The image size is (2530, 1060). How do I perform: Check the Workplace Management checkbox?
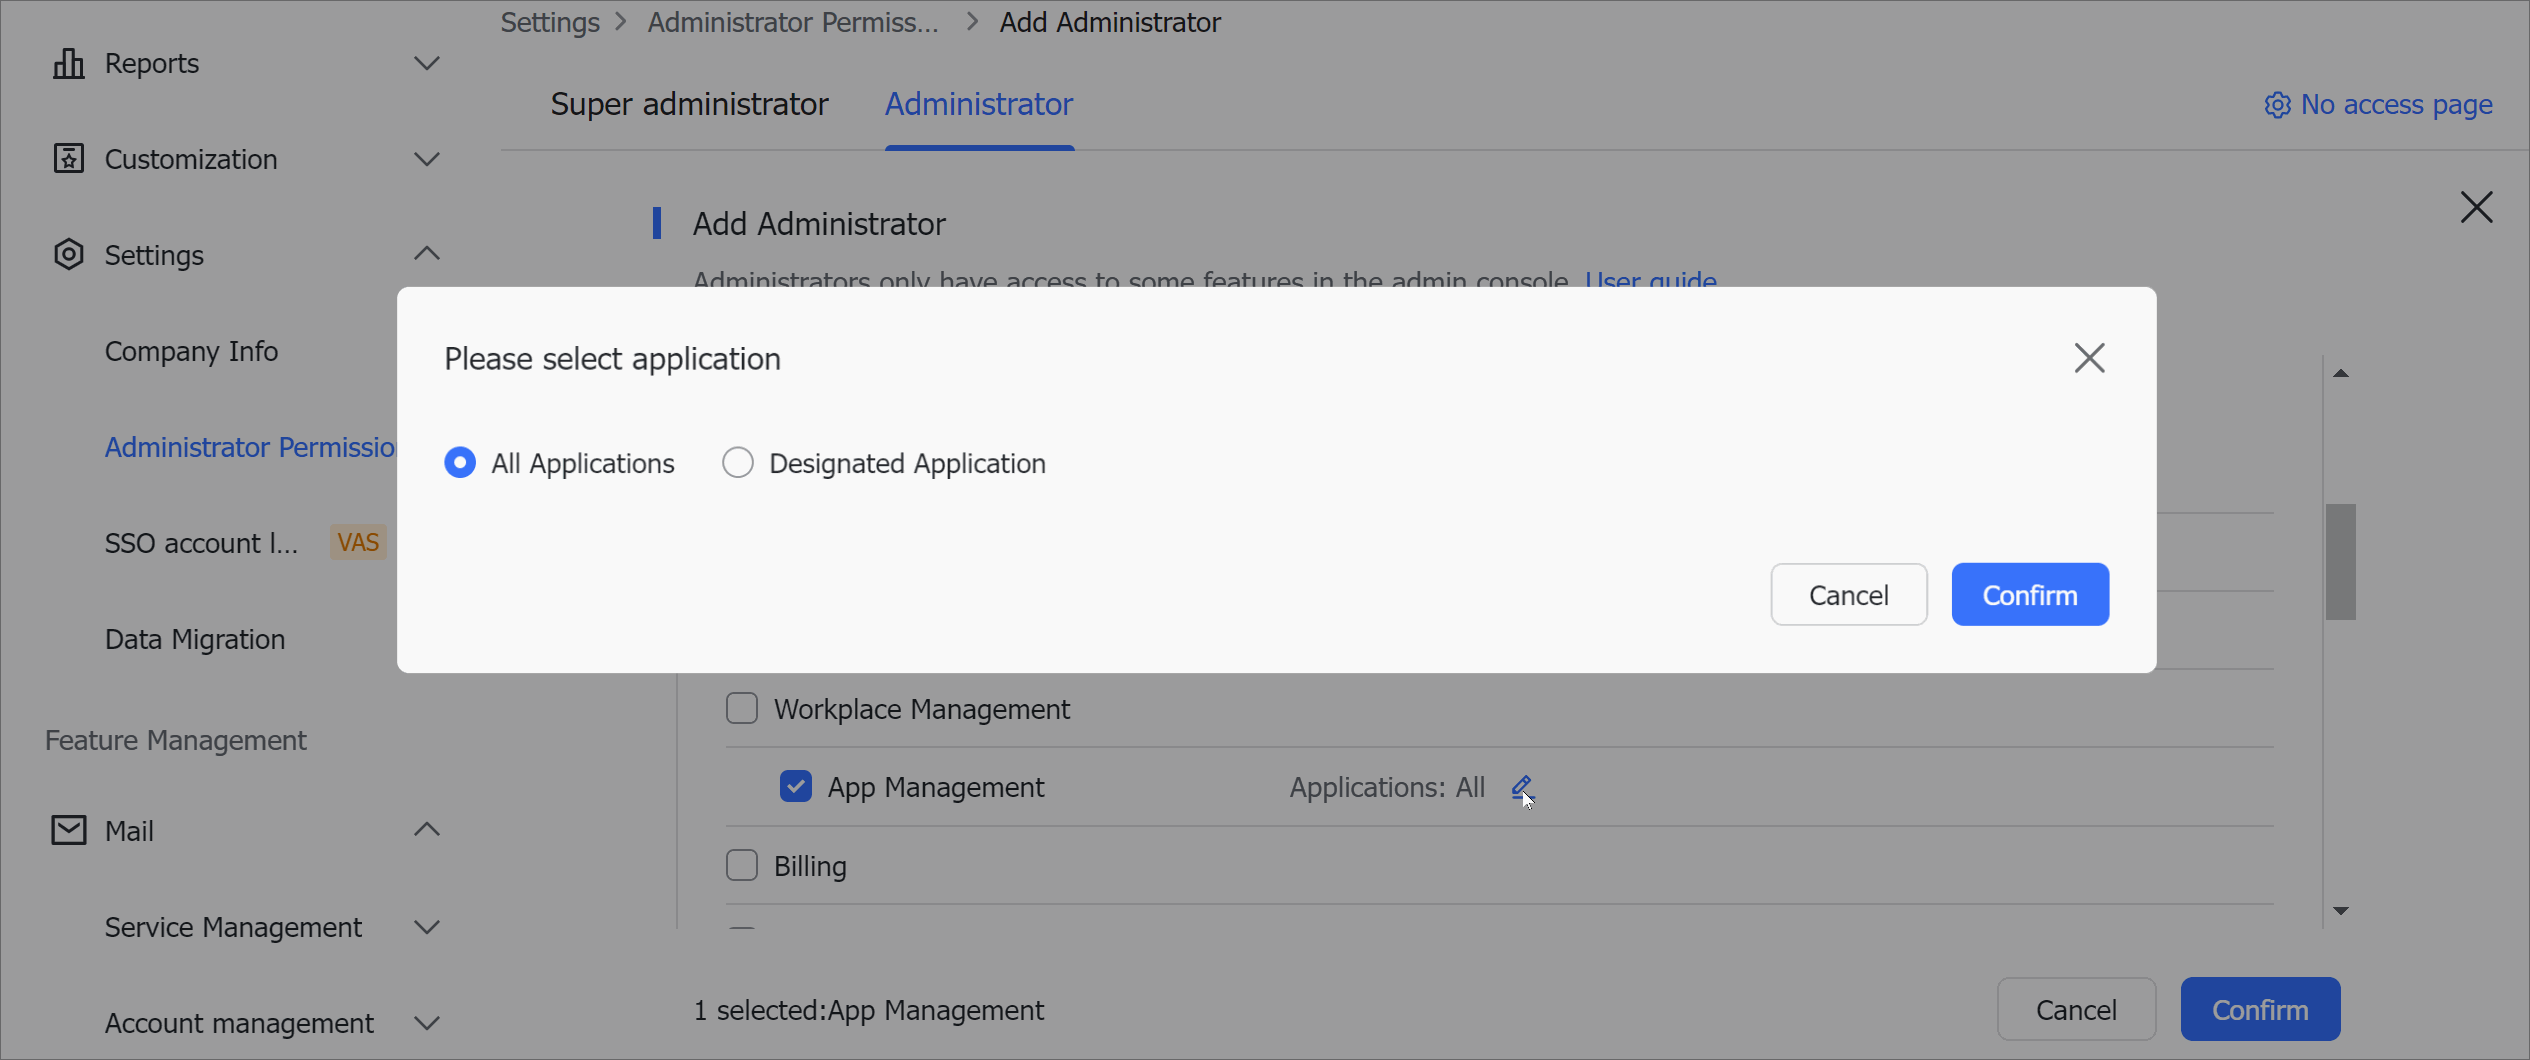click(x=741, y=708)
